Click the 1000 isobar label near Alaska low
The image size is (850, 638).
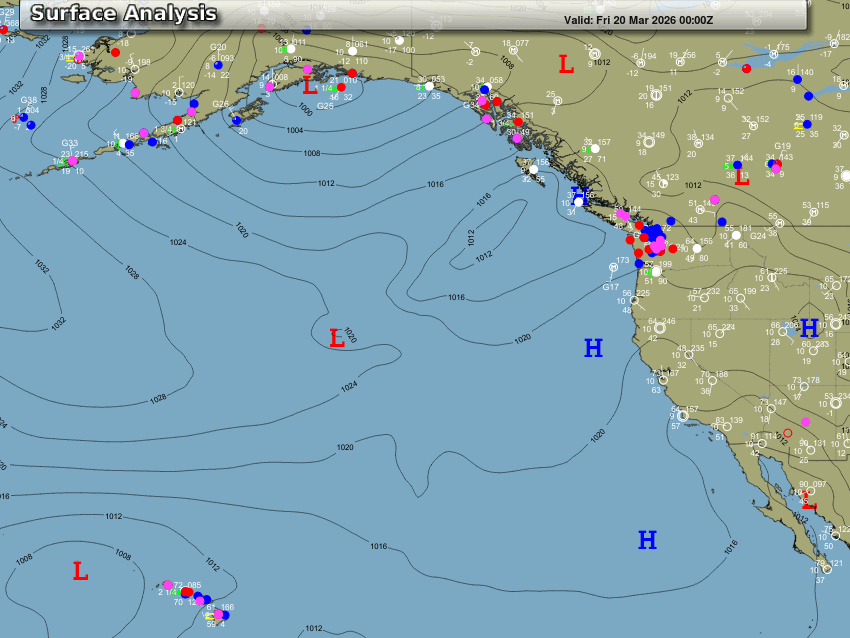pos(304,110)
